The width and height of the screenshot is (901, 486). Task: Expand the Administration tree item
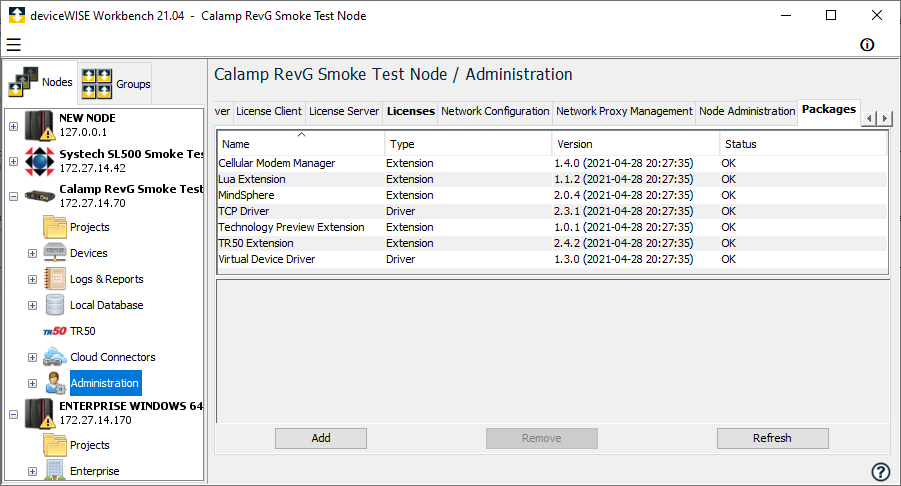[x=33, y=383]
